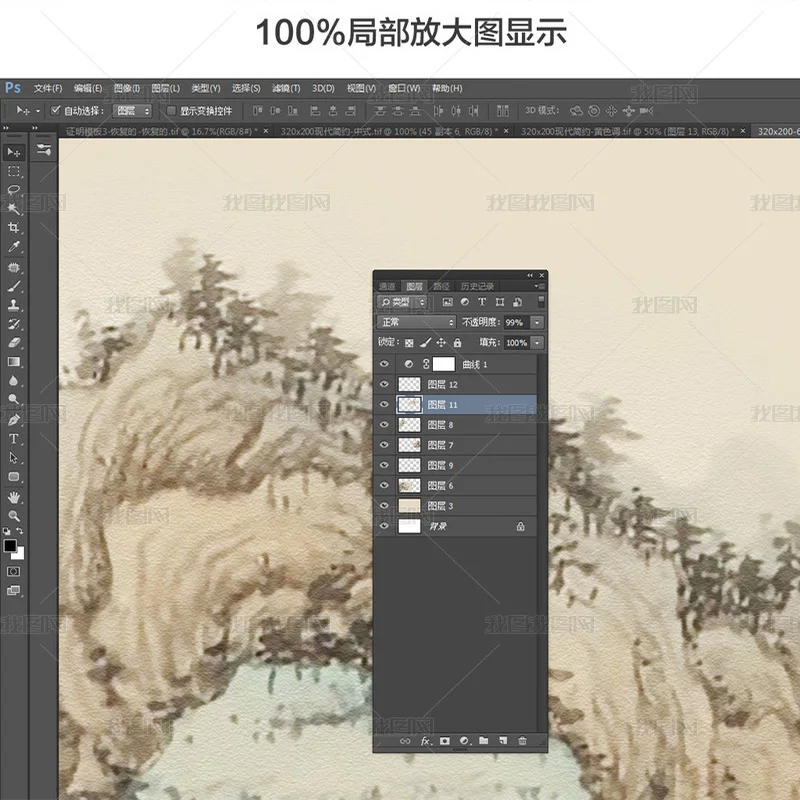Image resolution: width=800 pixels, height=800 pixels.
Task: Select the Crop tool
Action: click(14, 228)
